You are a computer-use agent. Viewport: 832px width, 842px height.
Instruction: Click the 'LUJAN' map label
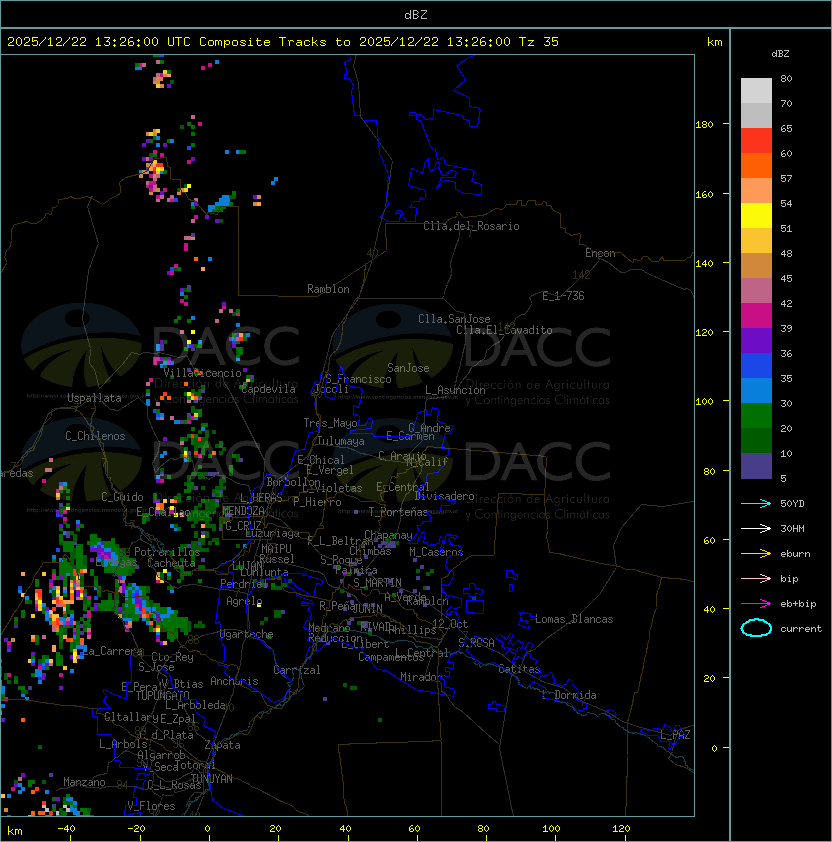coord(247,566)
